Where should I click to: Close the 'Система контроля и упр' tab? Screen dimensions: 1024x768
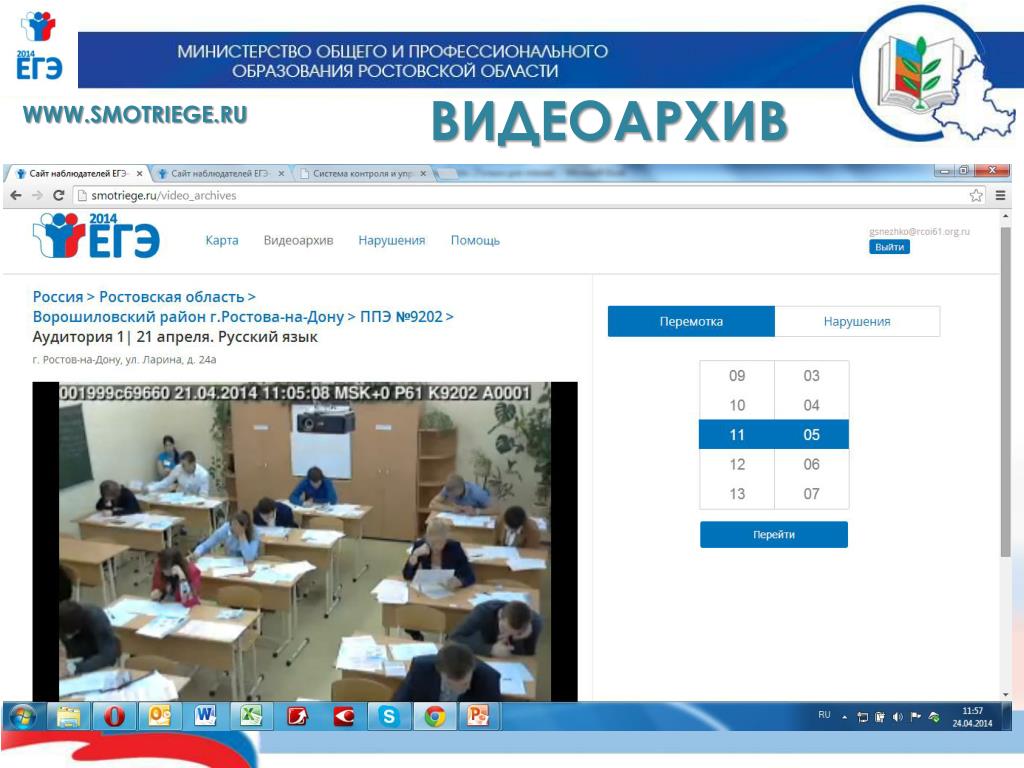pos(423,174)
